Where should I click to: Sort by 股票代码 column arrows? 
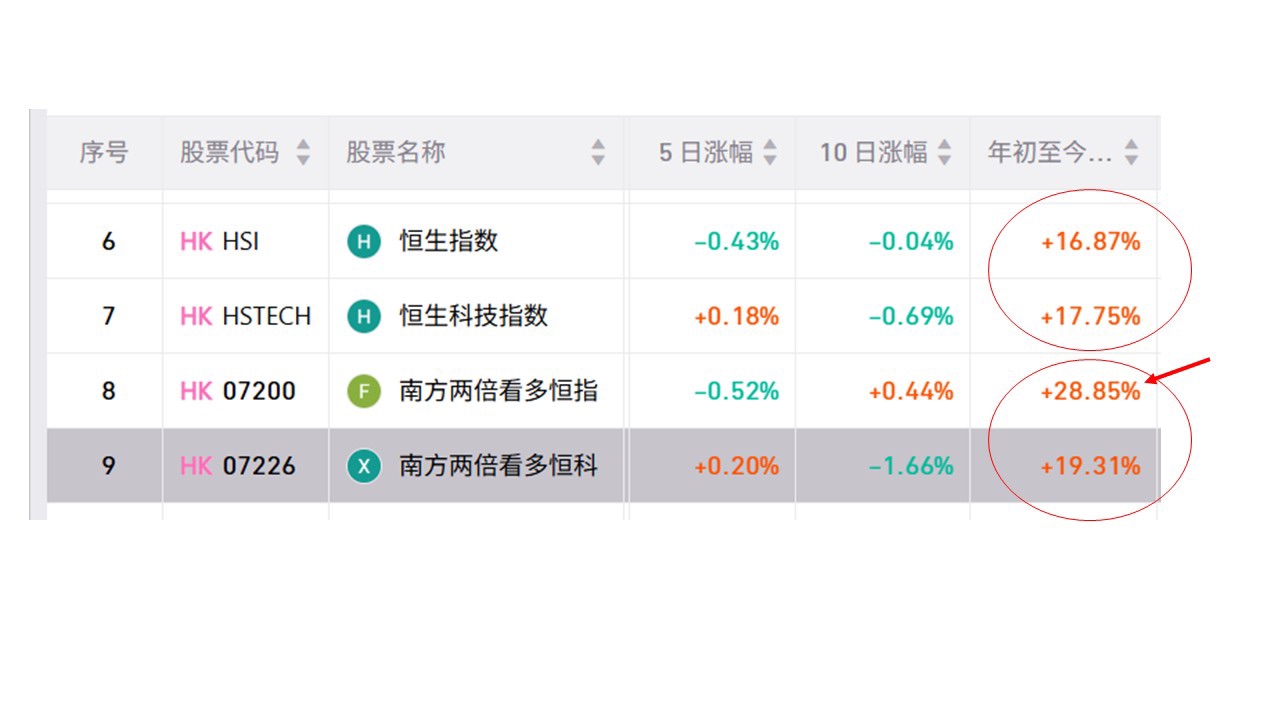click(x=303, y=153)
